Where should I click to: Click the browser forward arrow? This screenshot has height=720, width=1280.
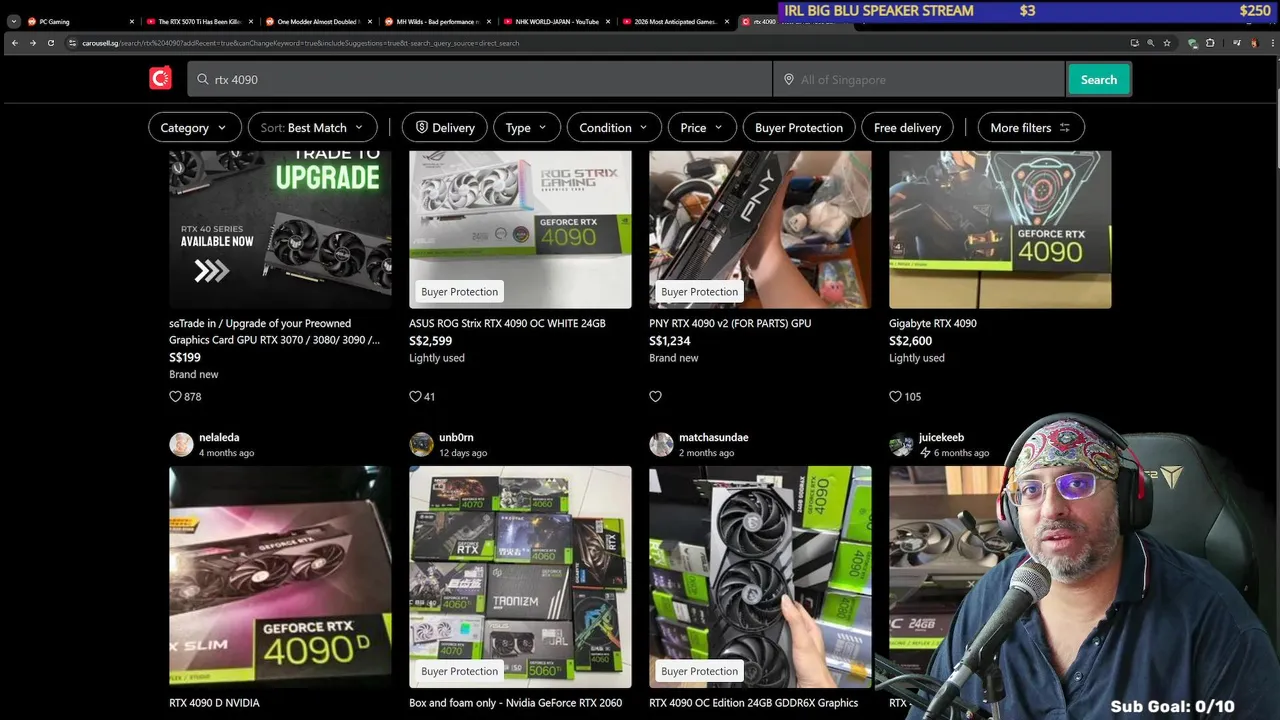[33, 43]
